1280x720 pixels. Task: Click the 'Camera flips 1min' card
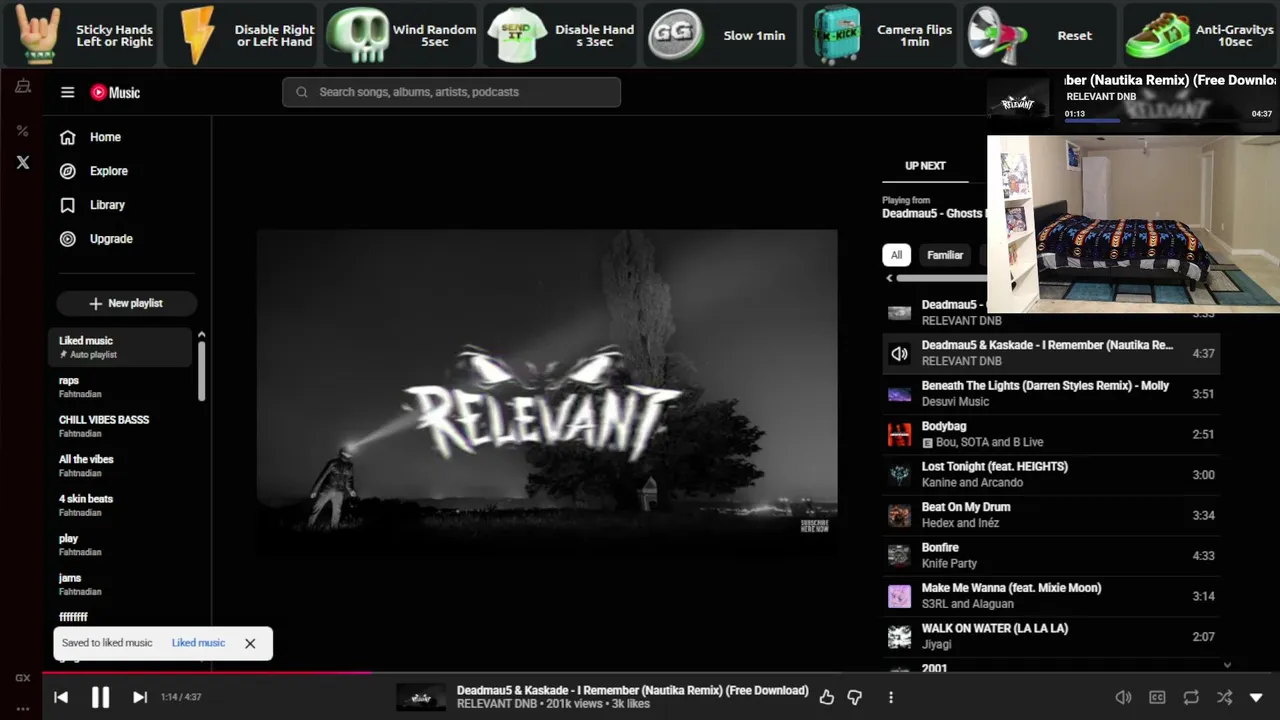tap(880, 35)
